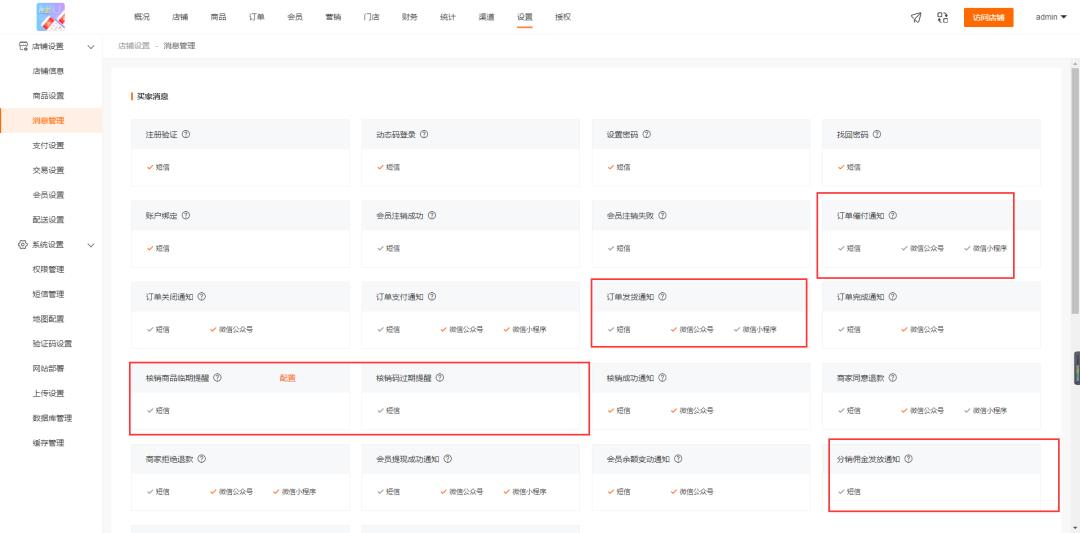Open the 营销 top menu
The height and width of the screenshot is (533, 1080).
click(333, 17)
